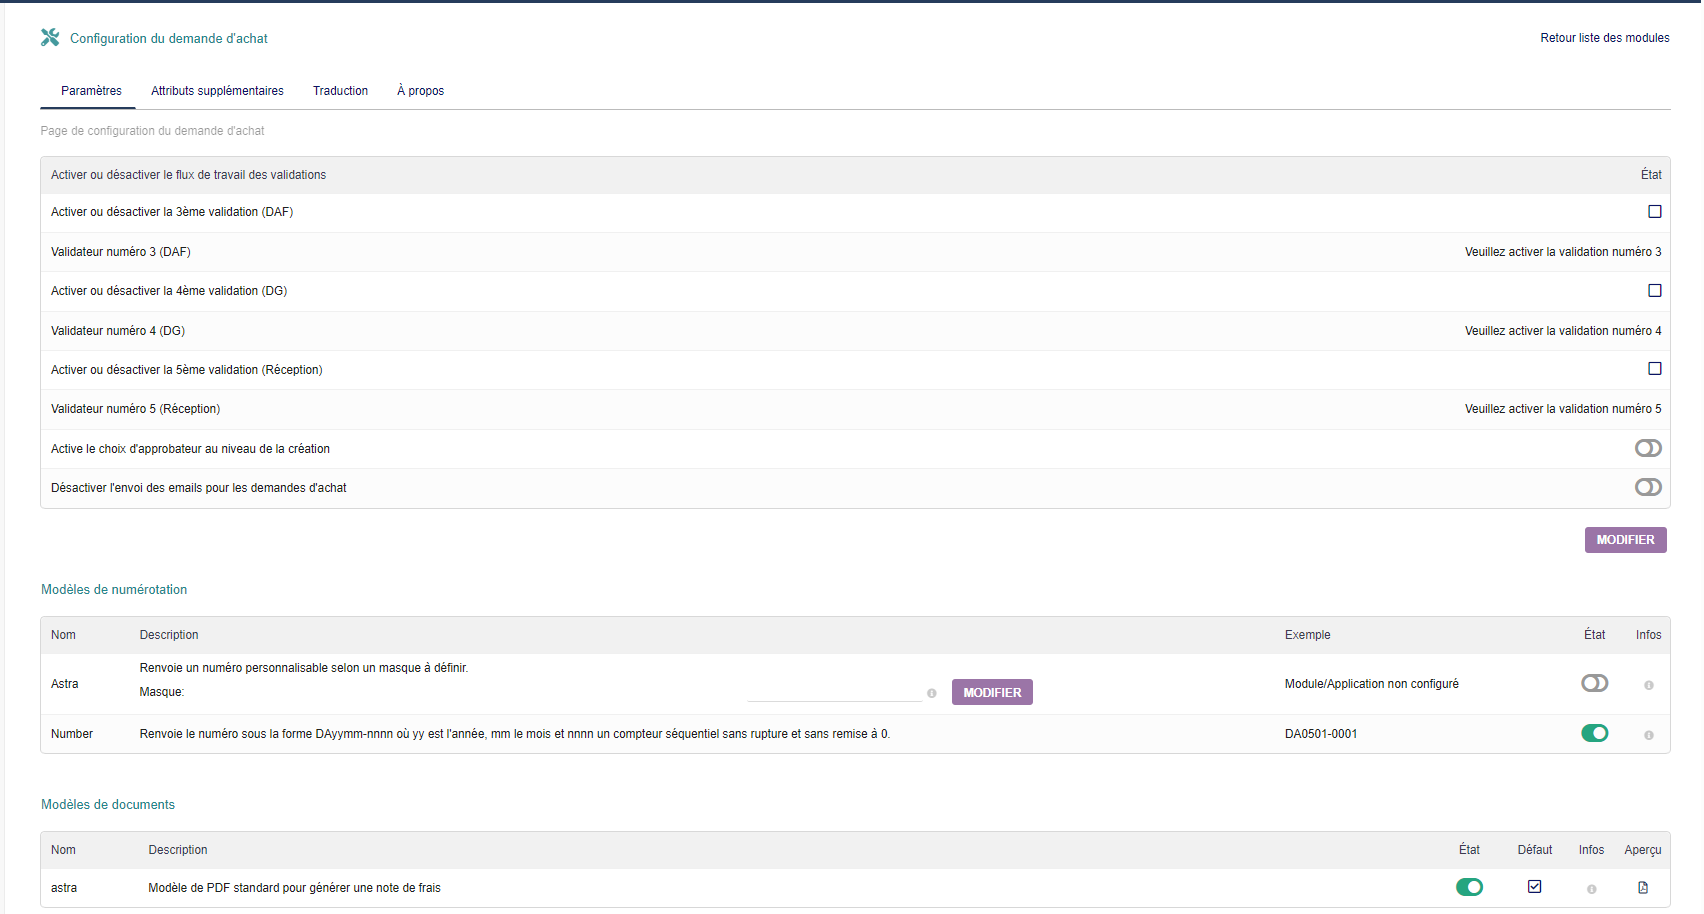Open the Attributs supplémentaires tab

point(217,91)
